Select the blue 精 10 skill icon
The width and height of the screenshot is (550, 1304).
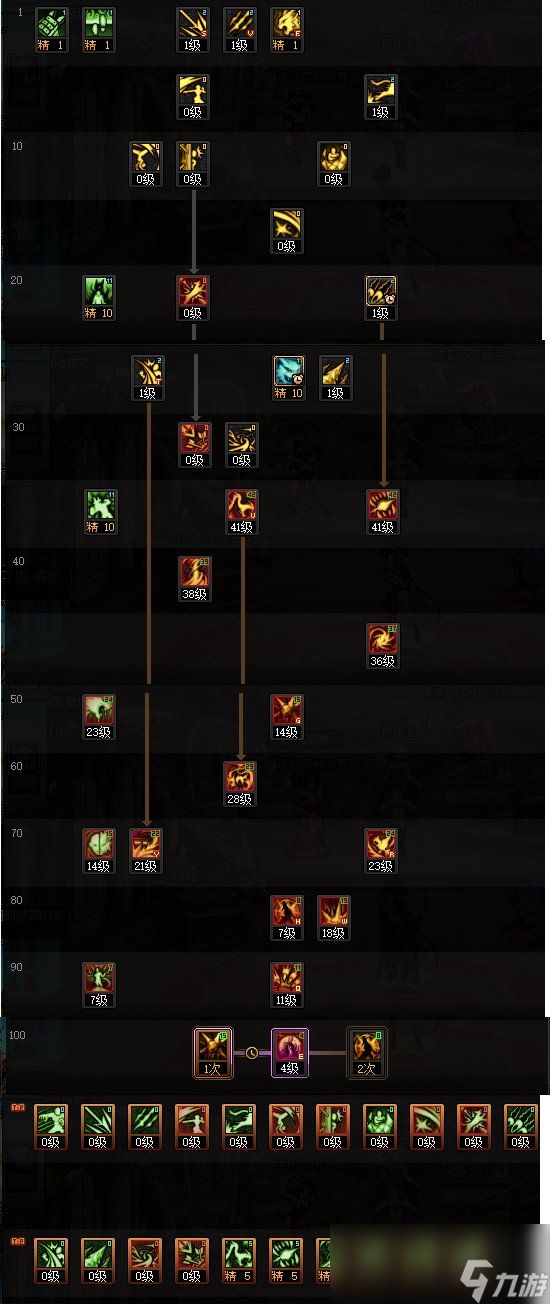(x=289, y=379)
